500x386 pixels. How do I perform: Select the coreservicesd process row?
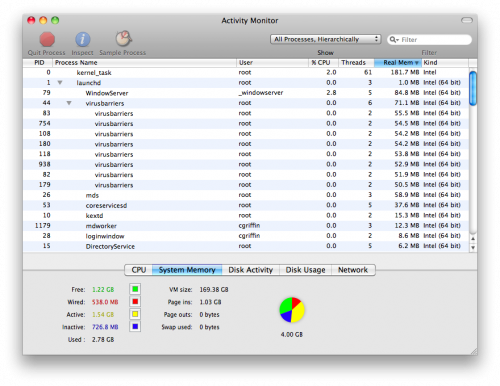pyautogui.click(x=246, y=205)
